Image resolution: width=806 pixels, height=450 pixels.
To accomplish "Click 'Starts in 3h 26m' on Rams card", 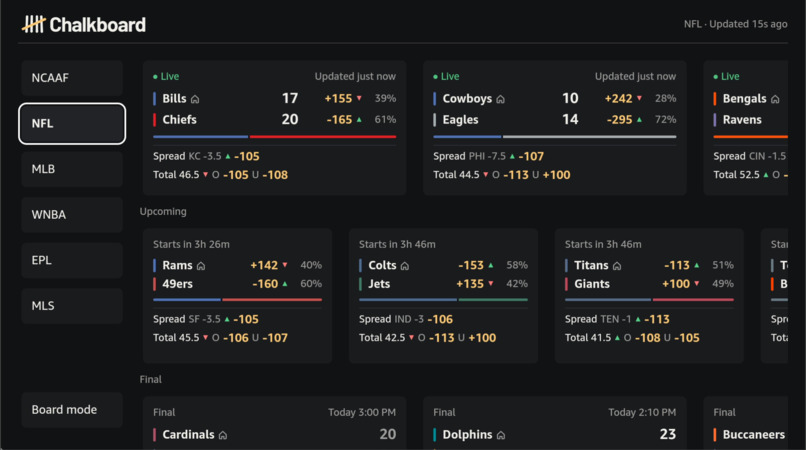I will (191, 244).
